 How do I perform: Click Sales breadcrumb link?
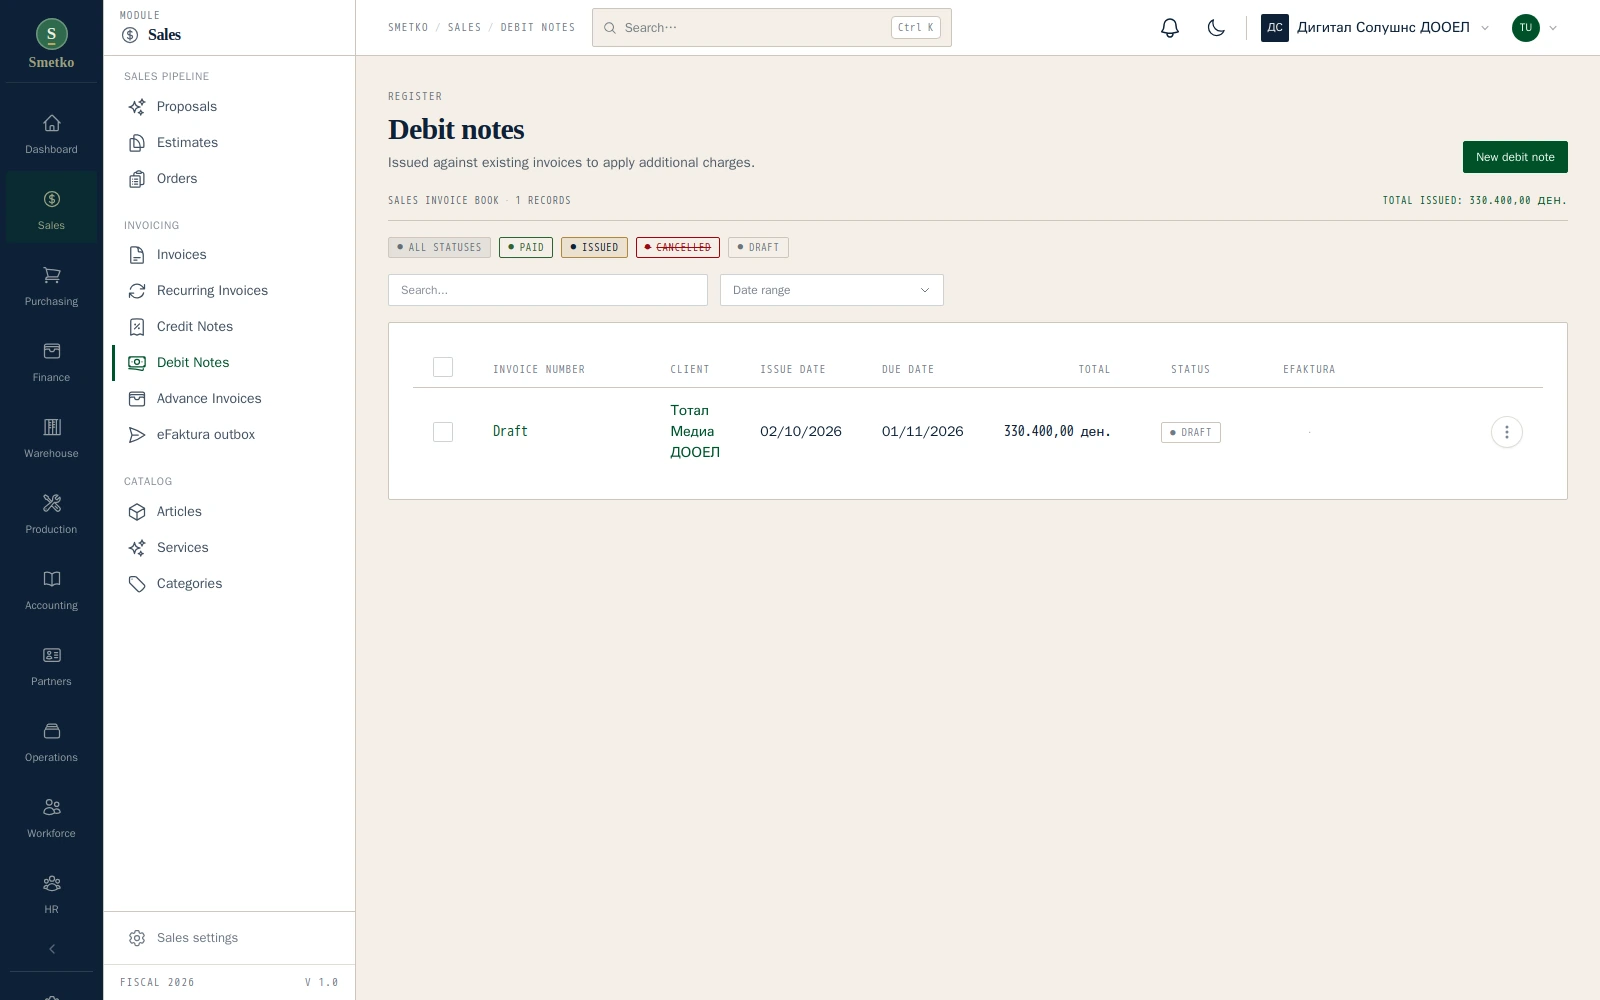[x=464, y=28]
